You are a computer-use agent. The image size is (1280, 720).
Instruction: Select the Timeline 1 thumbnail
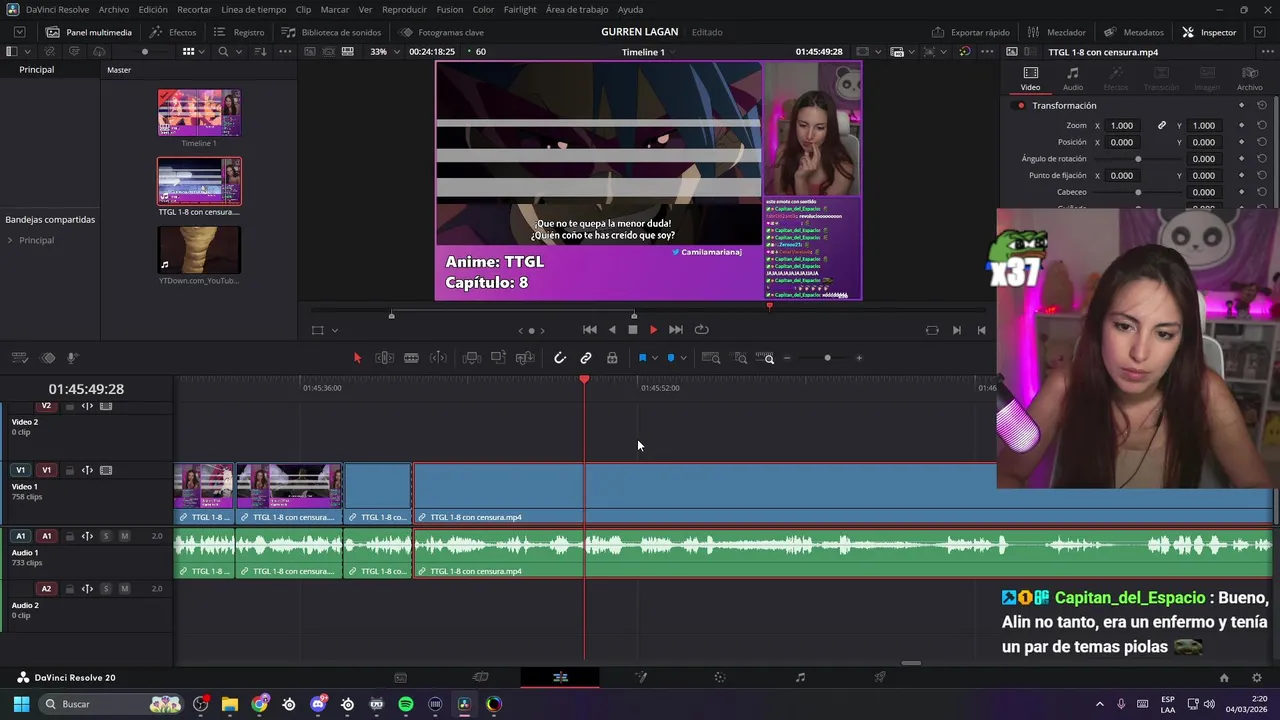click(199, 113)
